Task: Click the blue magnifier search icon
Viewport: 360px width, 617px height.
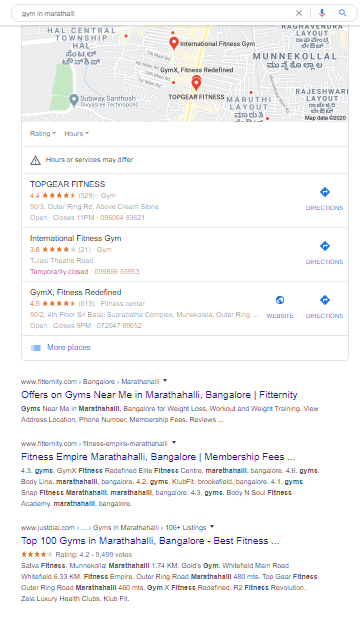Action: coord(343,13)
